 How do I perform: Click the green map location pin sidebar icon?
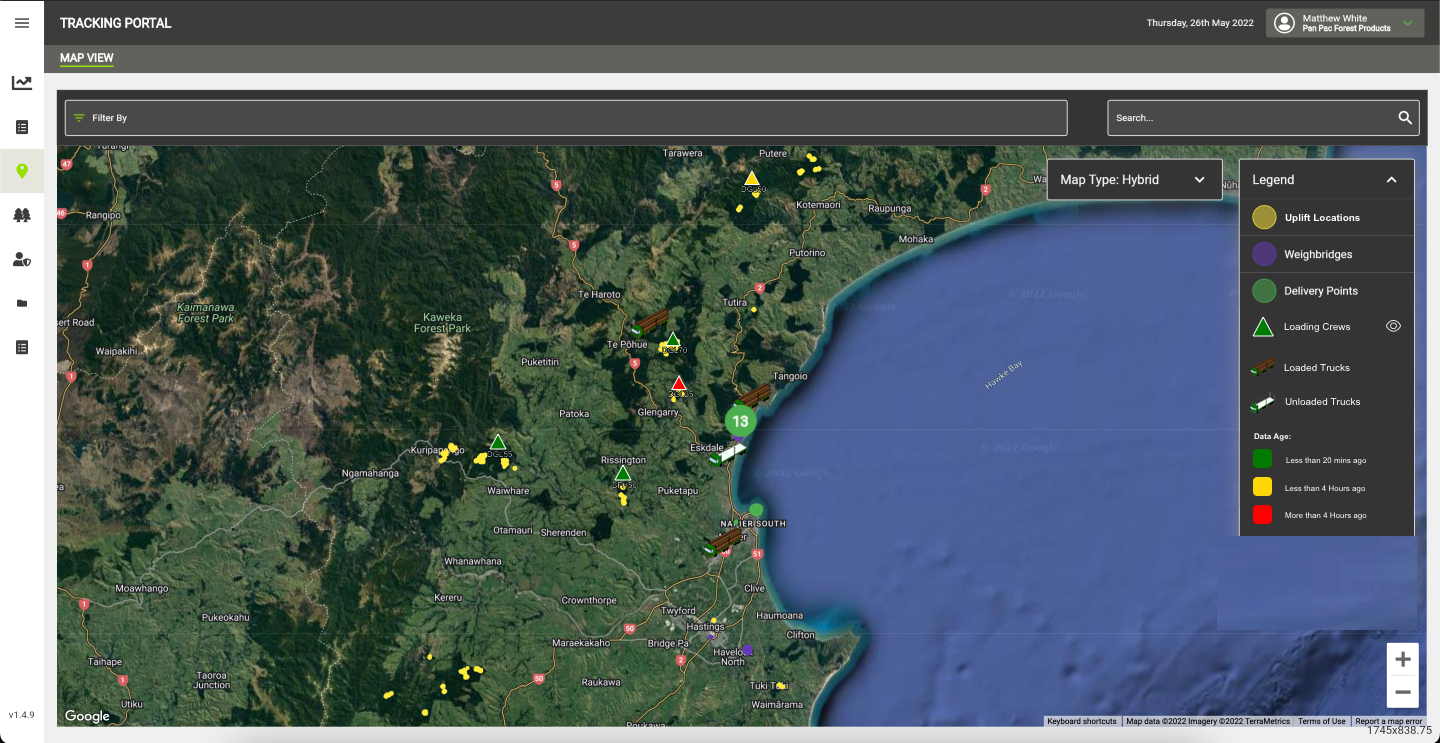[21, 171]
